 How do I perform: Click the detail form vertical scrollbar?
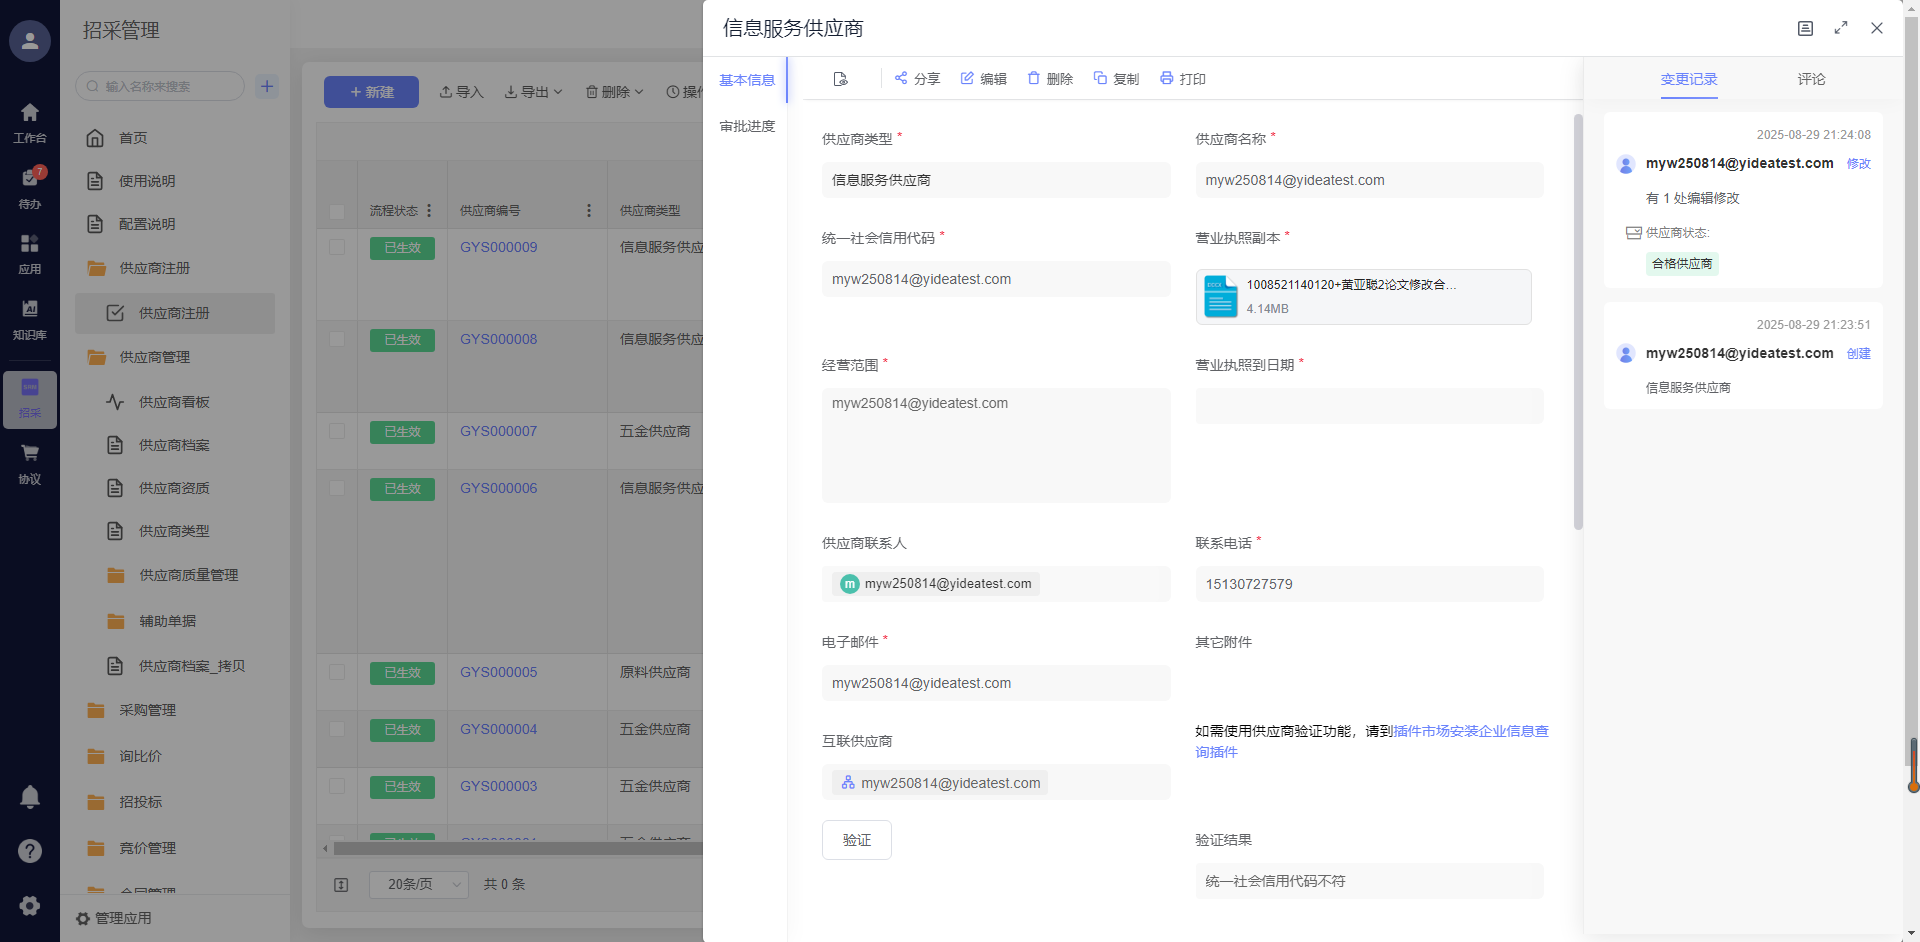click(1578, 320)
